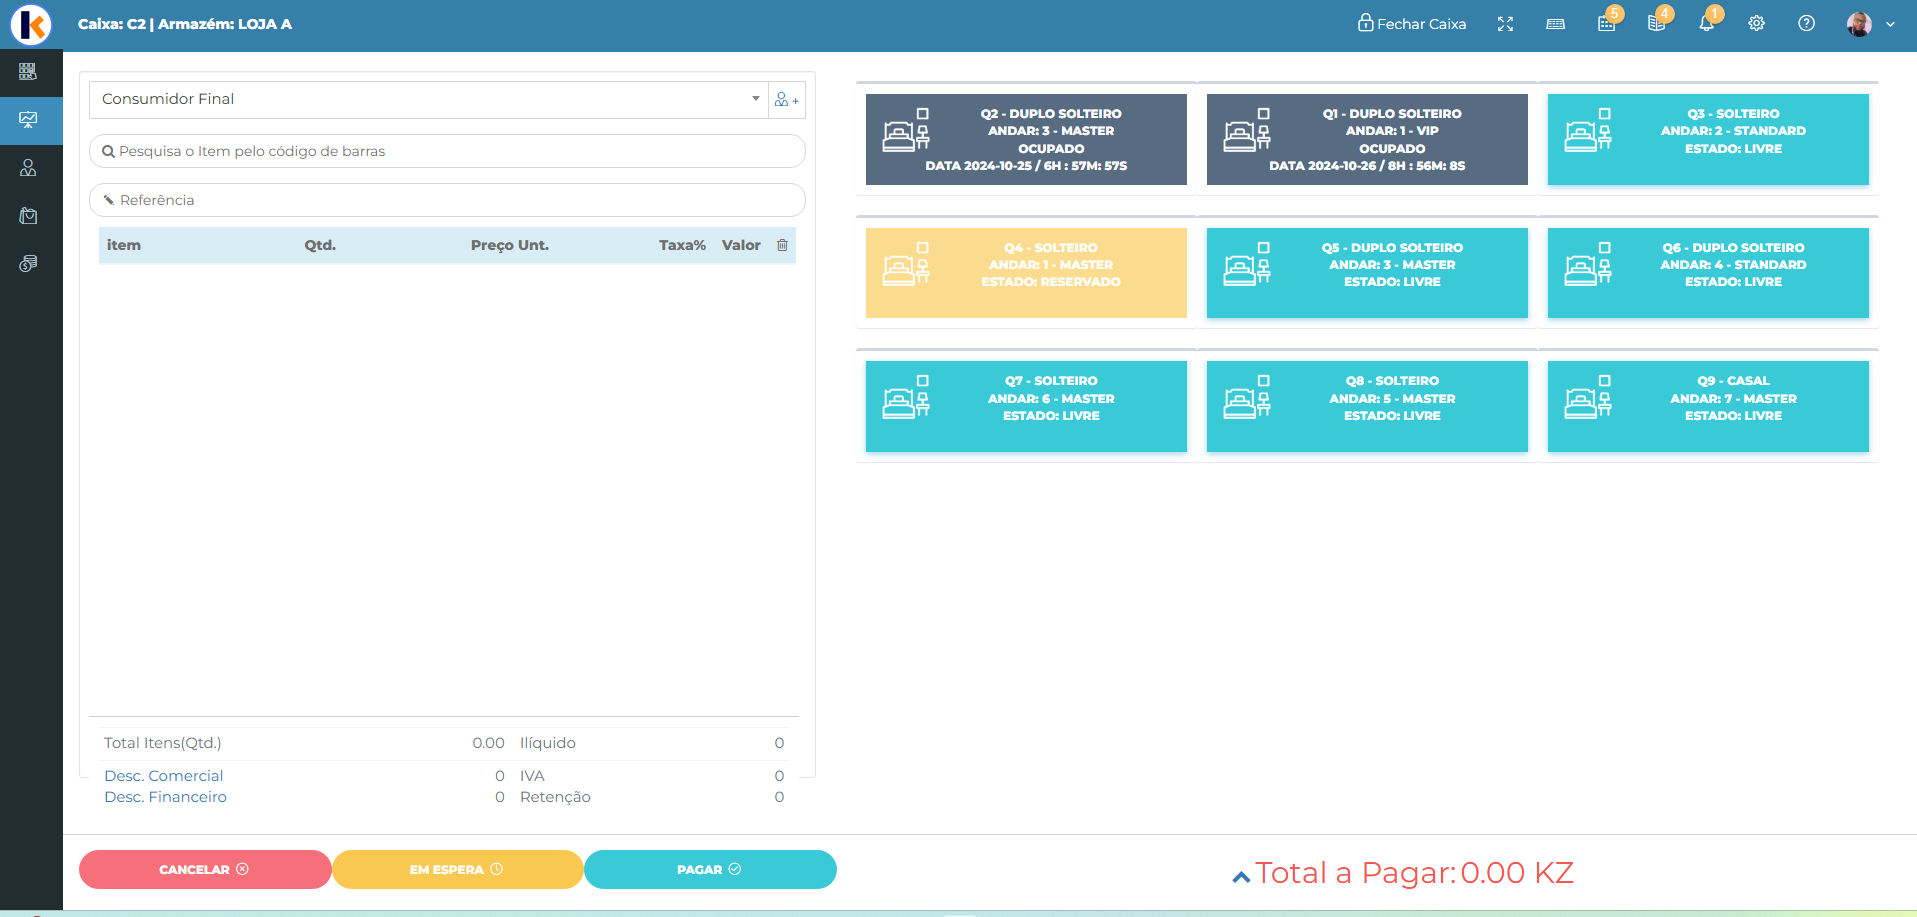The image size is (1917, 917).
Task: Select room Q4 - Solteiro reserved tile
Action: (x=1026, y=273)
